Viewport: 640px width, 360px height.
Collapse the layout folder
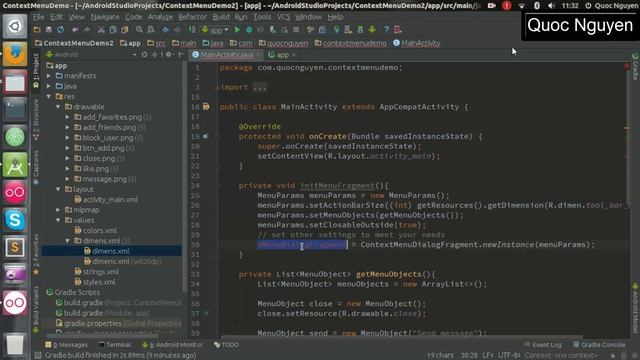pyautogui.click(x=58, y=189)
